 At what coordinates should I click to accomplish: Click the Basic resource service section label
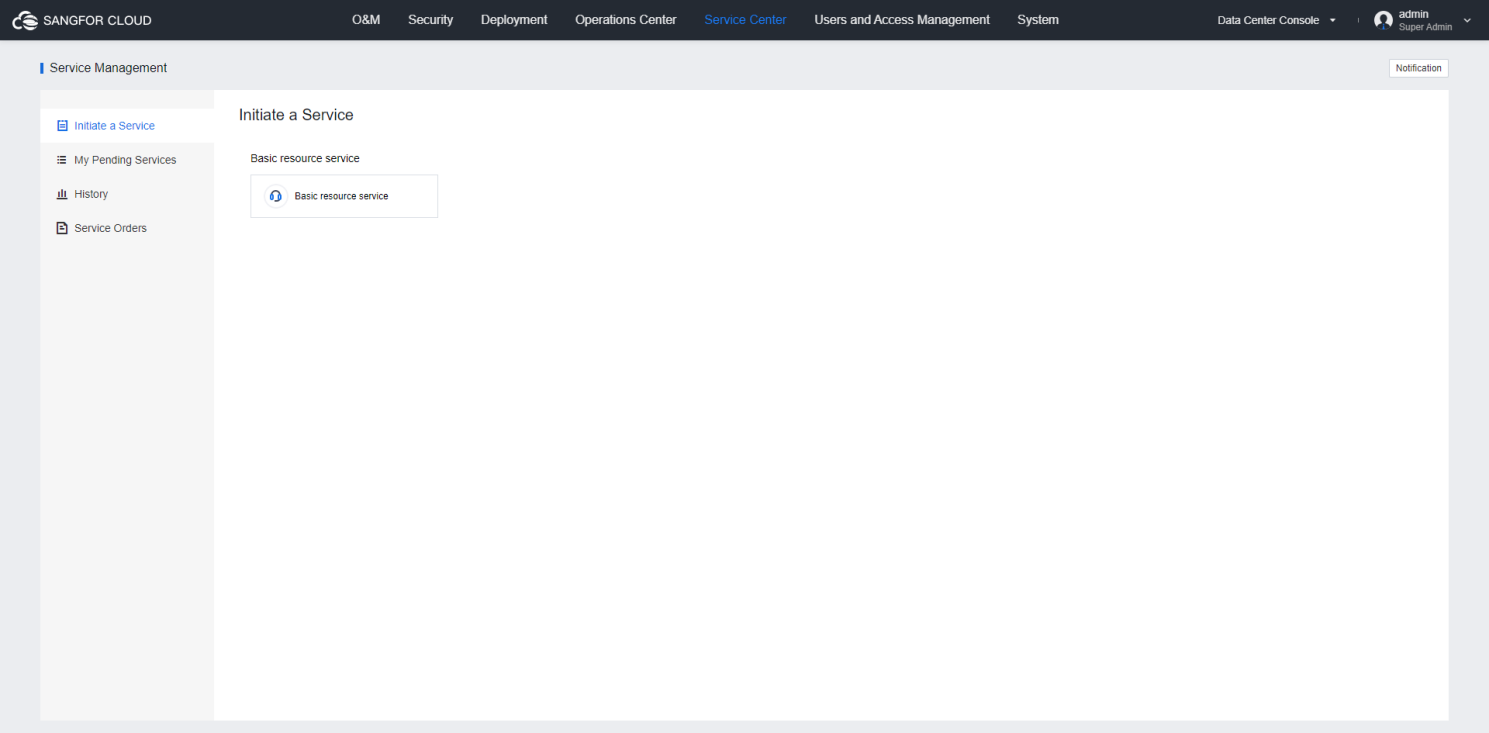click(305, 158)
